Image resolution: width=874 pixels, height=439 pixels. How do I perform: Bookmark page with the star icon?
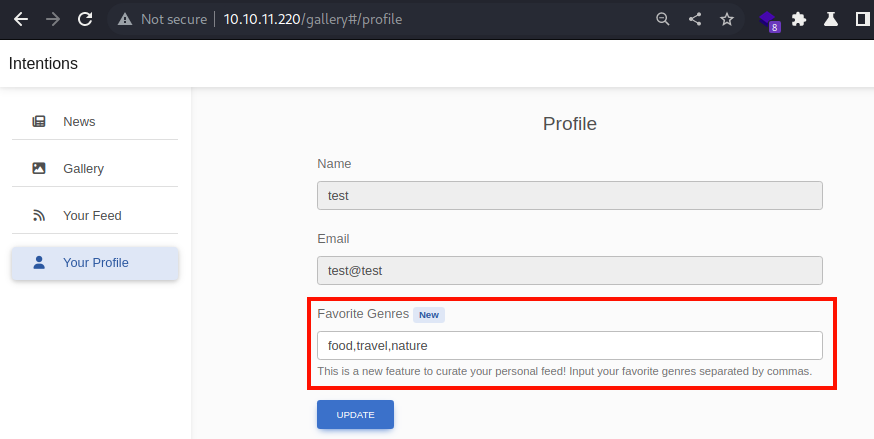[x=726, y=19]
